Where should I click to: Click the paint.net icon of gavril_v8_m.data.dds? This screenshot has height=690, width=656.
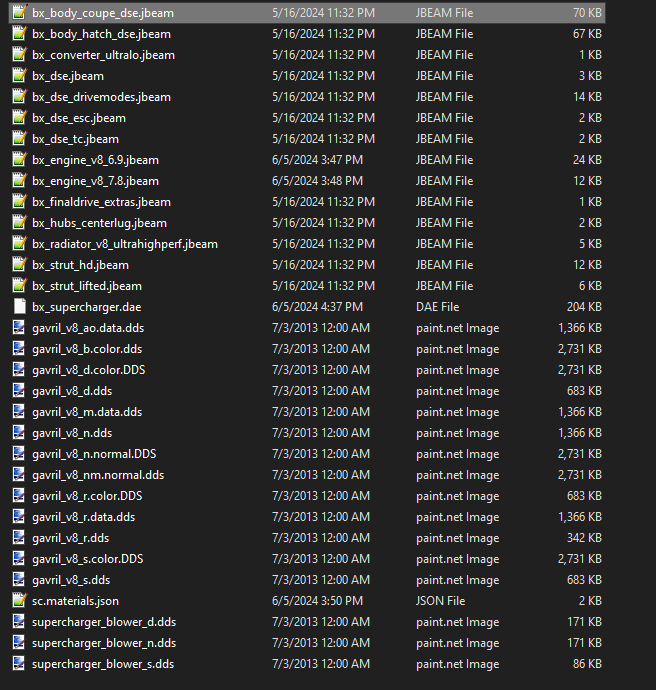coord(19,411)
